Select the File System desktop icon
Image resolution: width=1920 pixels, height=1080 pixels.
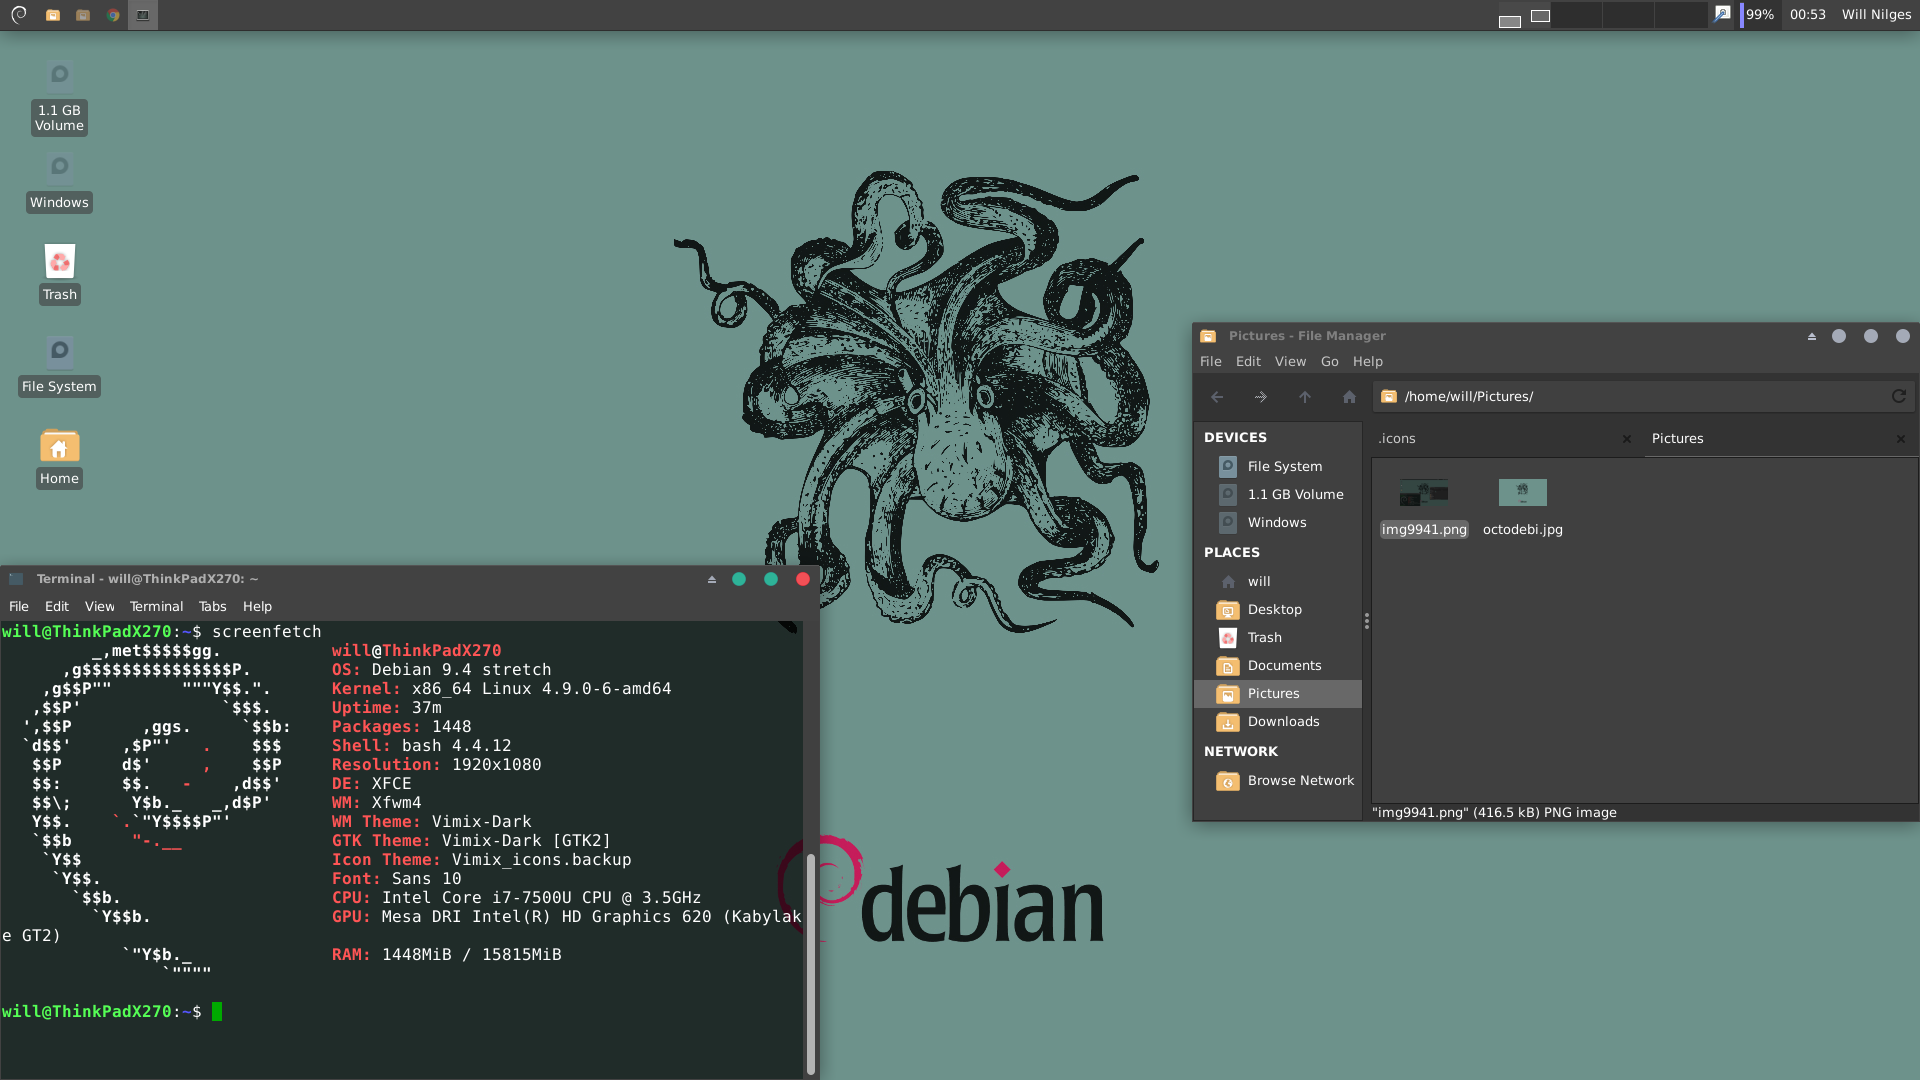(x=59, y=366)
